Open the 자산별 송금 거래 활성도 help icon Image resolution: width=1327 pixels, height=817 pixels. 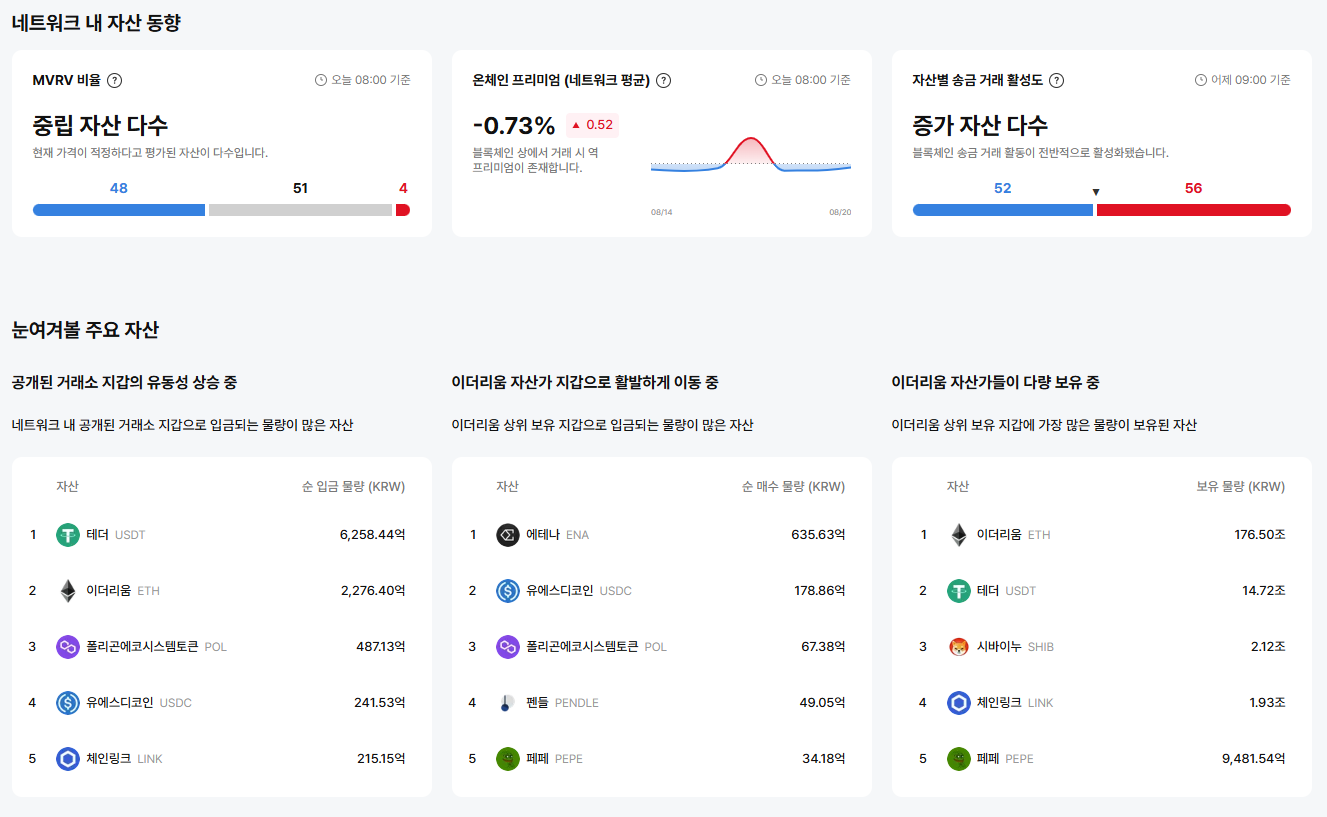point(1056,81)
